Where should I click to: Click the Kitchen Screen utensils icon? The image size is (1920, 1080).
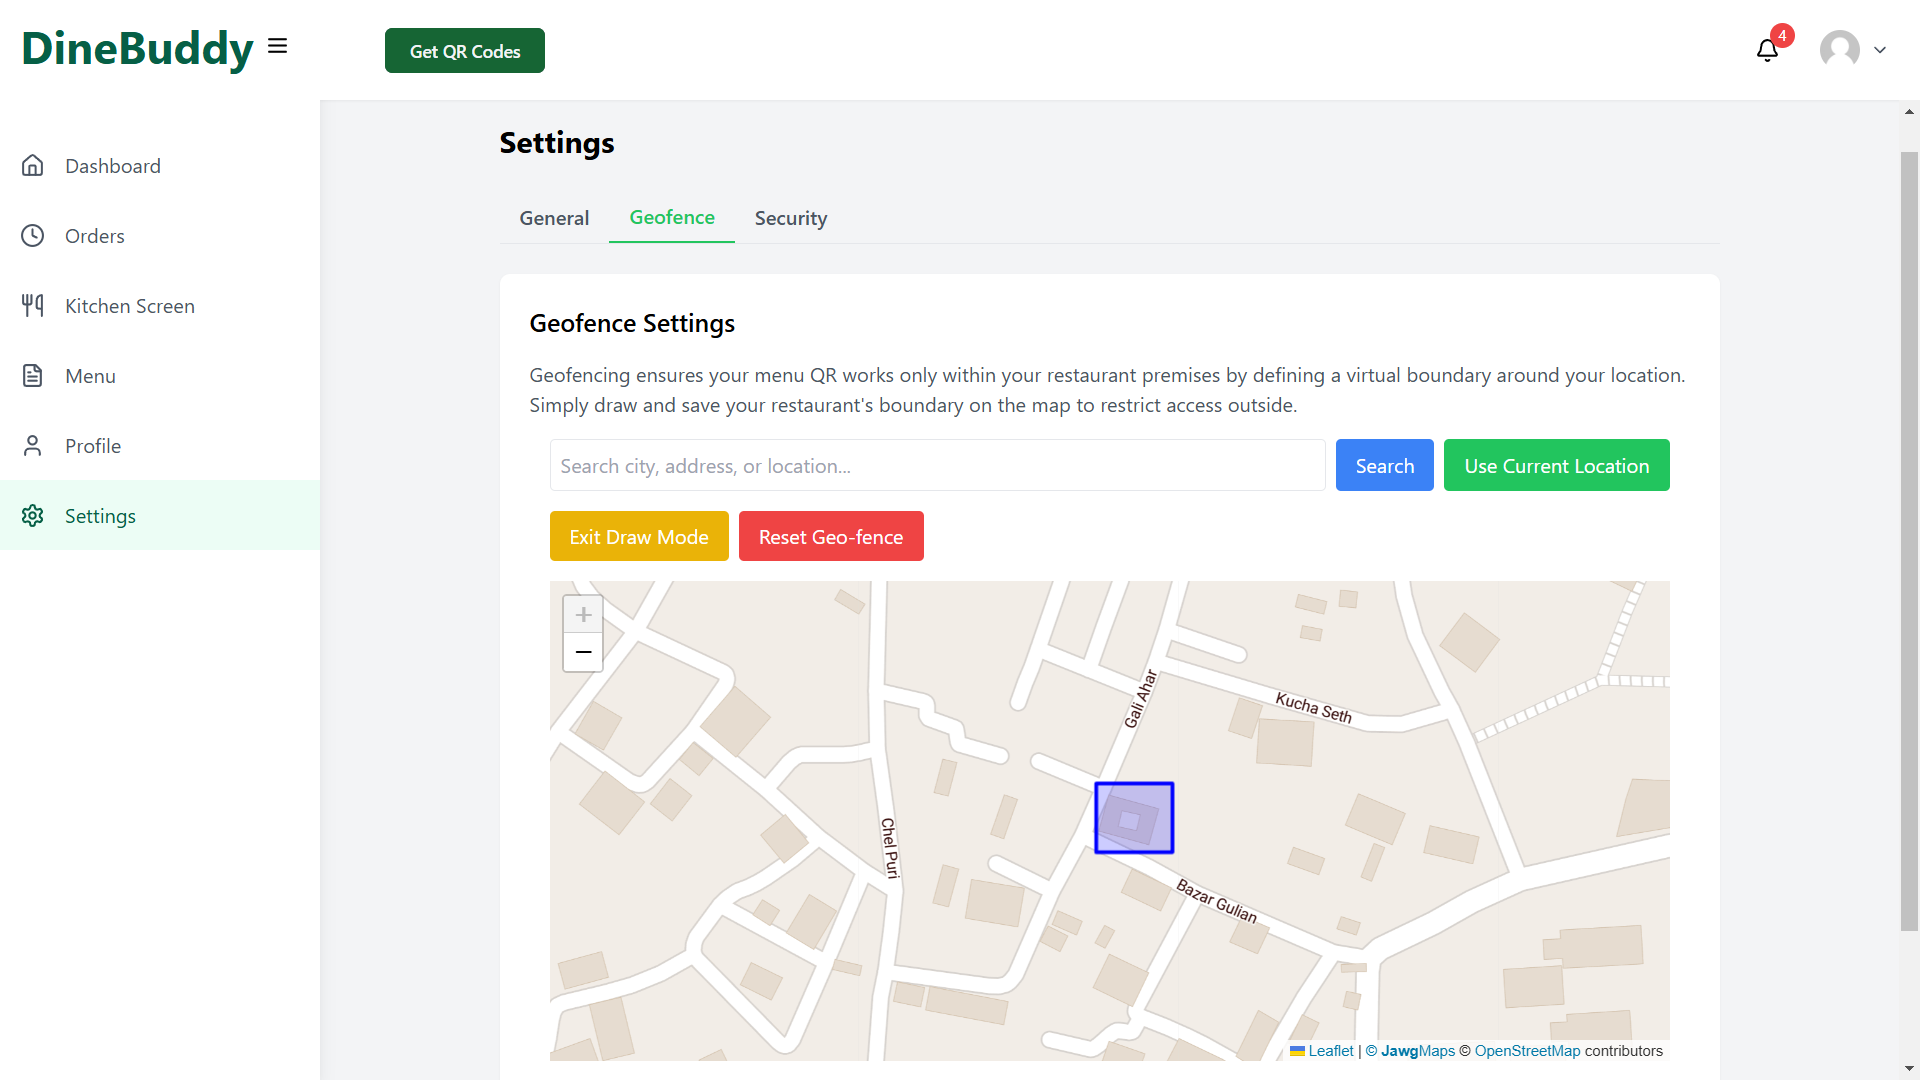pyautogui.click(x=33, y=305)
